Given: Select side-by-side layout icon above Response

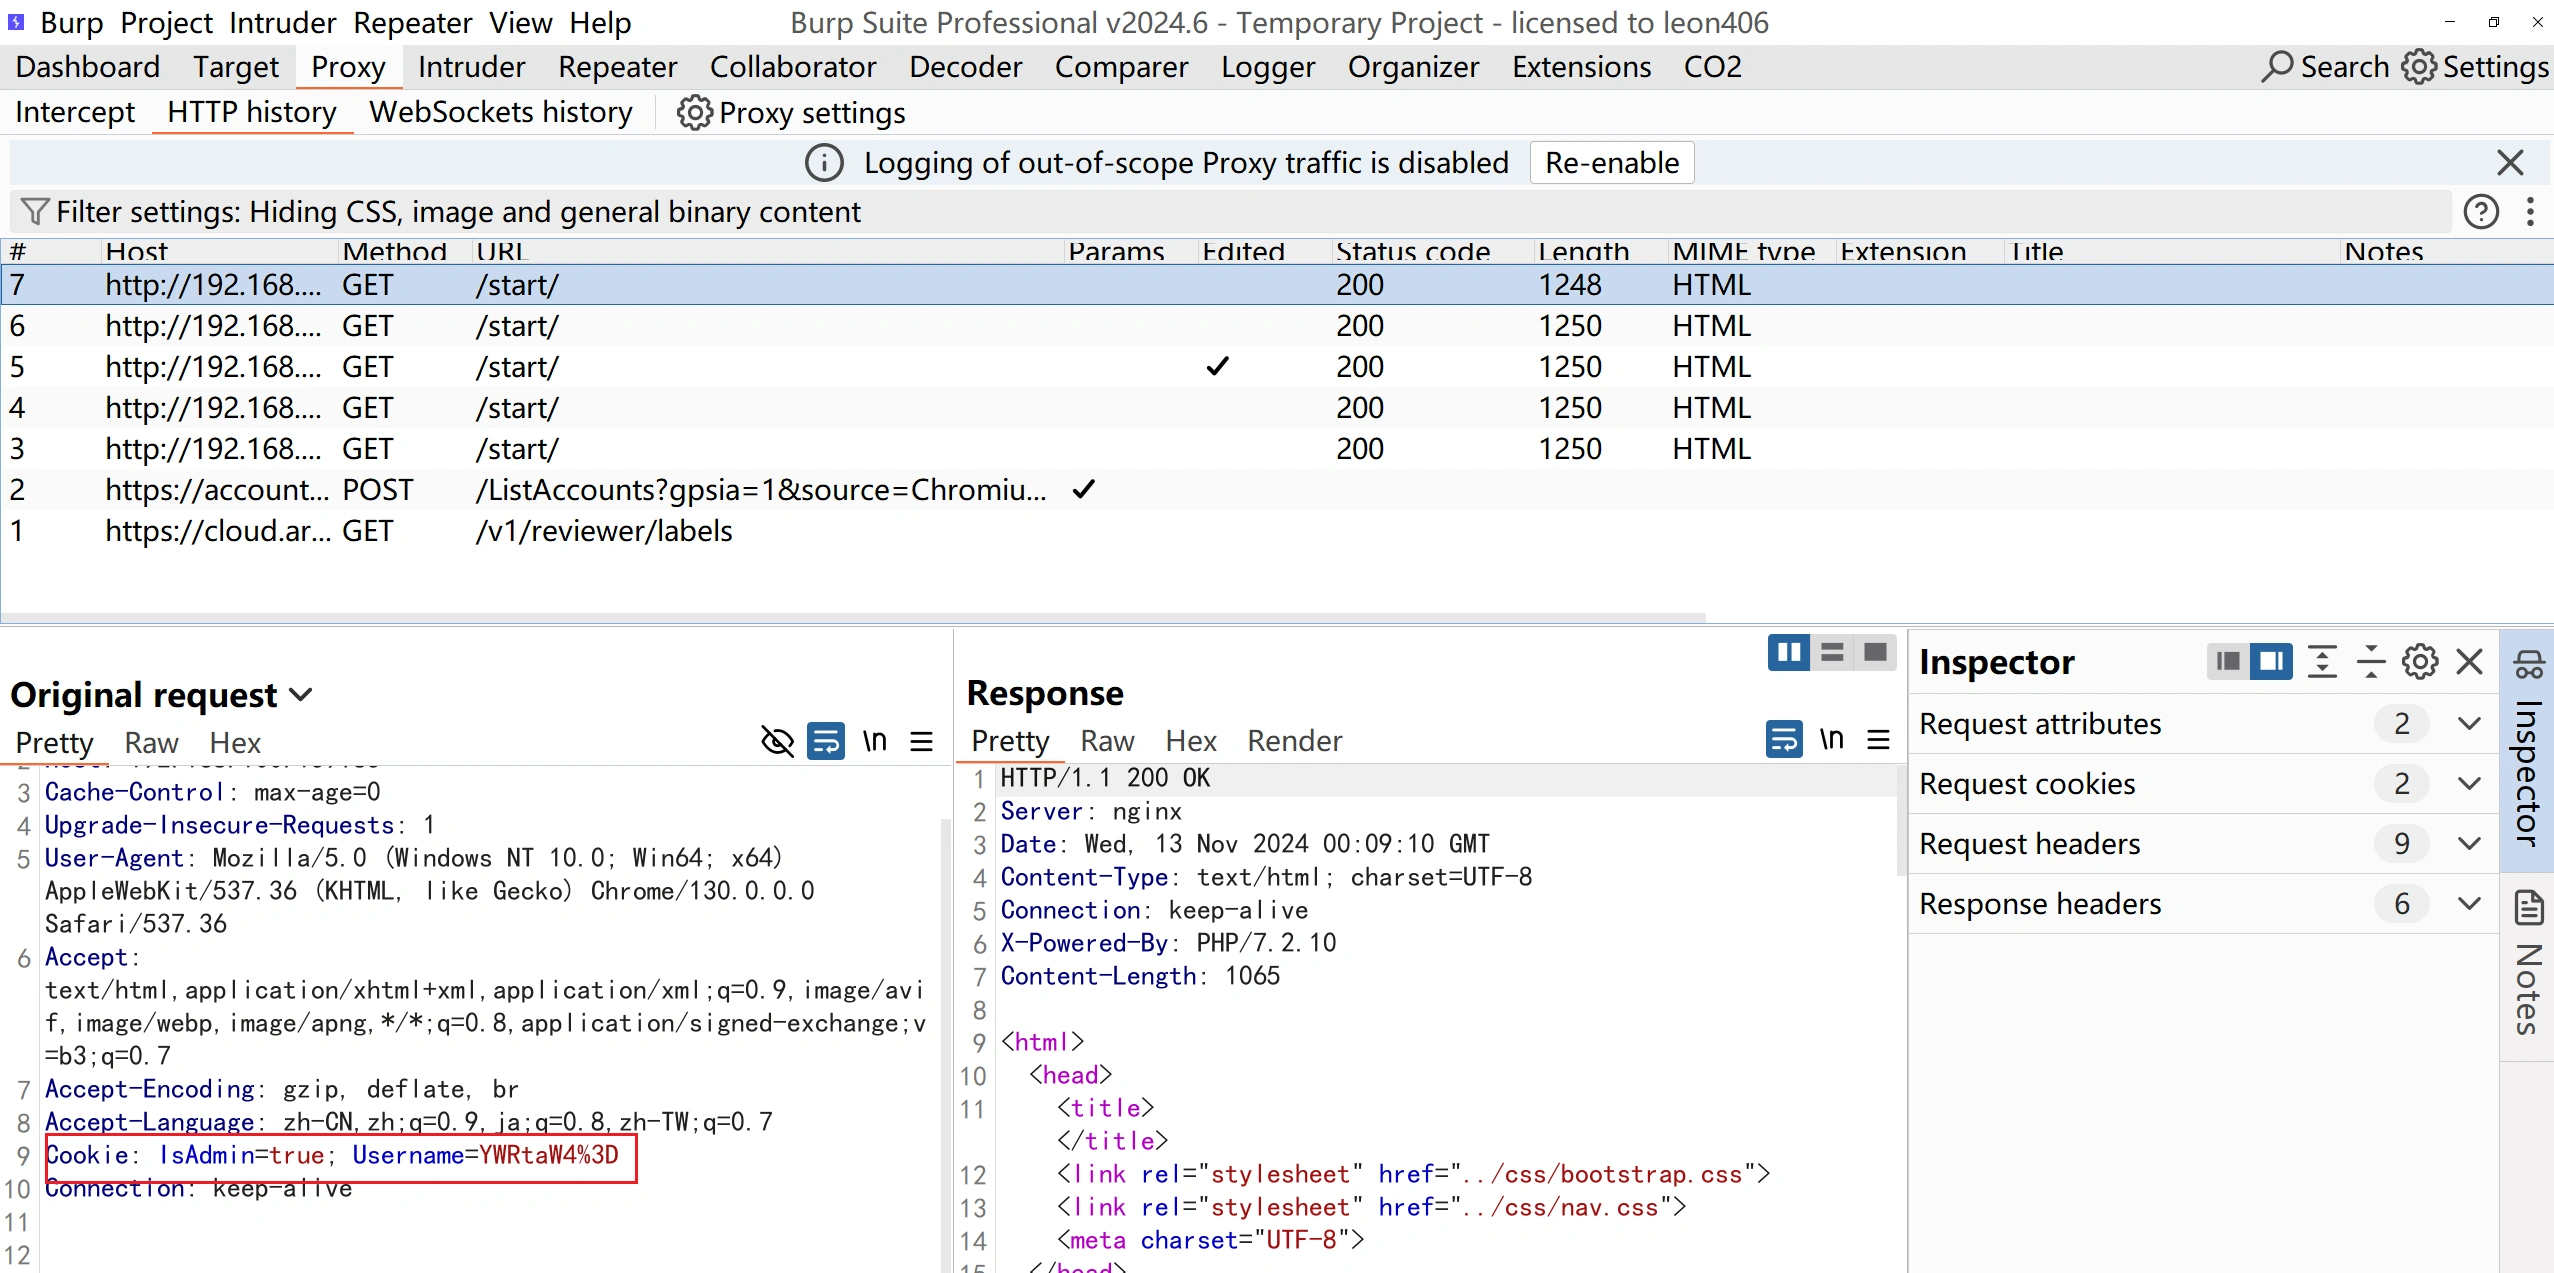Looking at the screenshot, I should pyautogui.click(x=1788, y=653).
